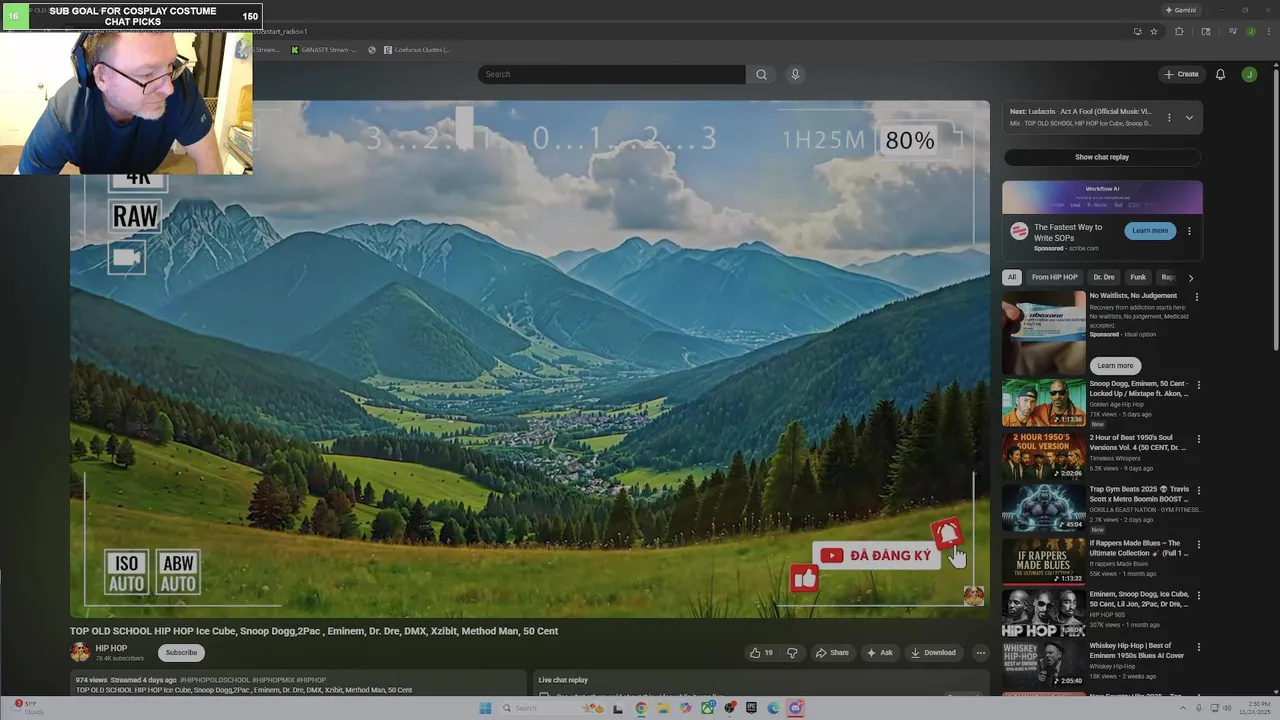Show more filter chips with right arrow
This screenshot has width=1280, height=720.
click(x=1190, y=277)
